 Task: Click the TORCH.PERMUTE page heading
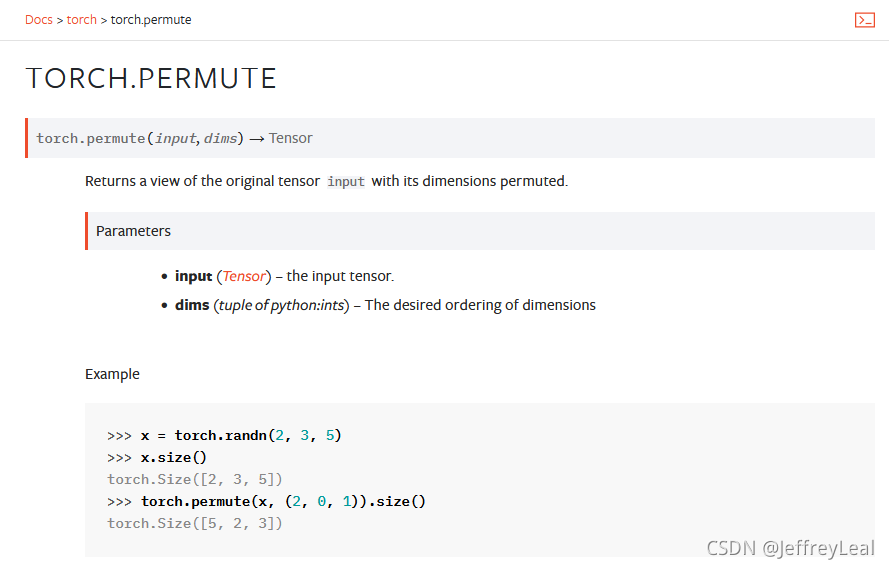tap(151, 78)
